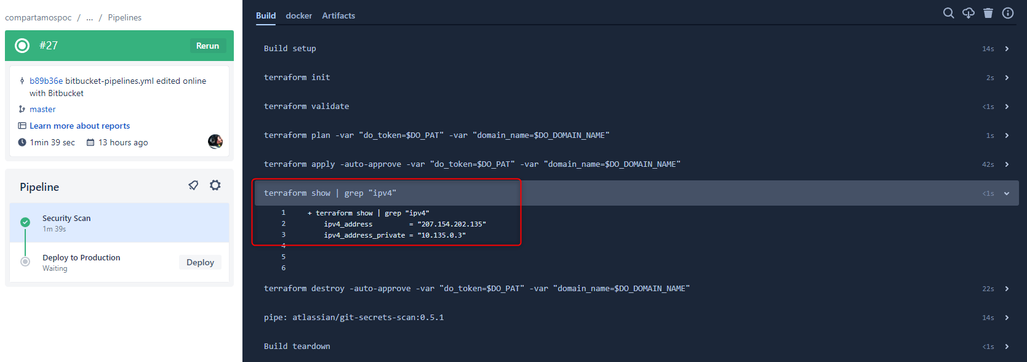
Task: Click the waiting status icon of Deploy to Production
Action: (x=25, y=262)
